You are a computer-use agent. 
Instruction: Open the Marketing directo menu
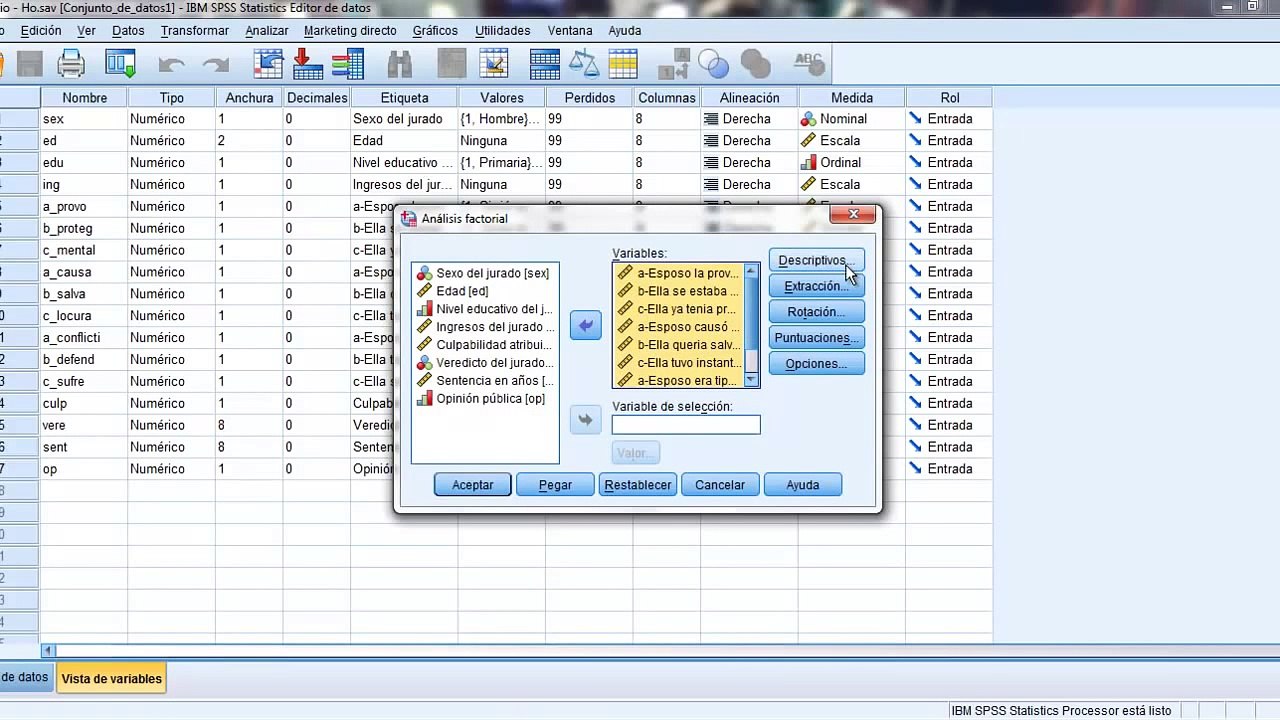click(x=350, y=30)
